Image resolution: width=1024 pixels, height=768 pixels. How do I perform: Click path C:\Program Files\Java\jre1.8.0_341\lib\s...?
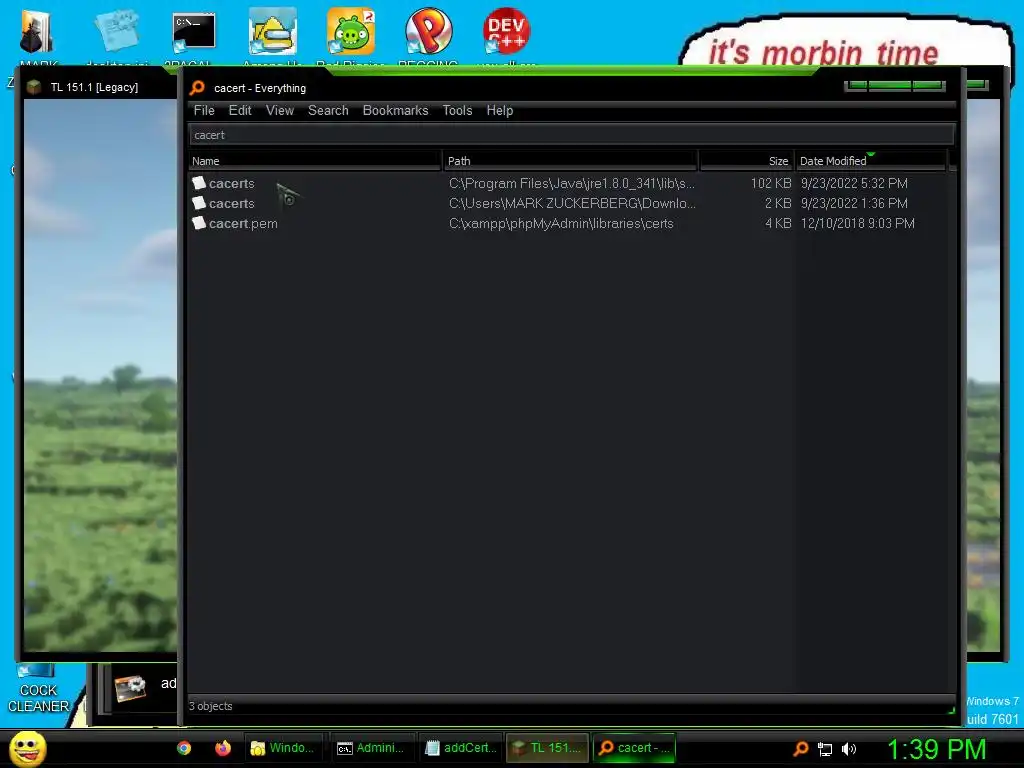pos(571,184)
